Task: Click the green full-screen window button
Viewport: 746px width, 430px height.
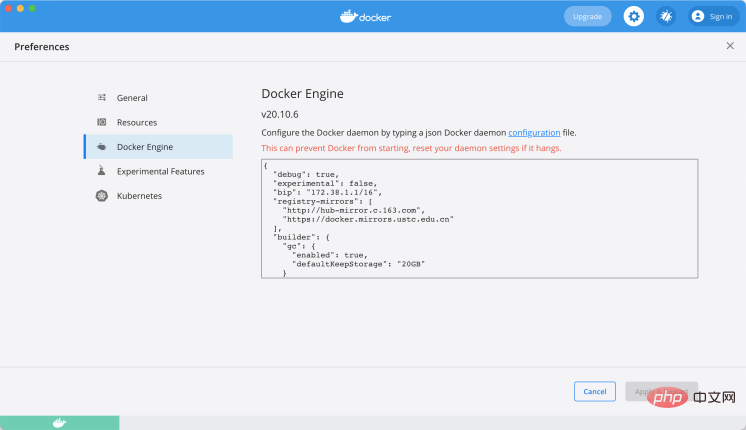Action: [32, 8]
